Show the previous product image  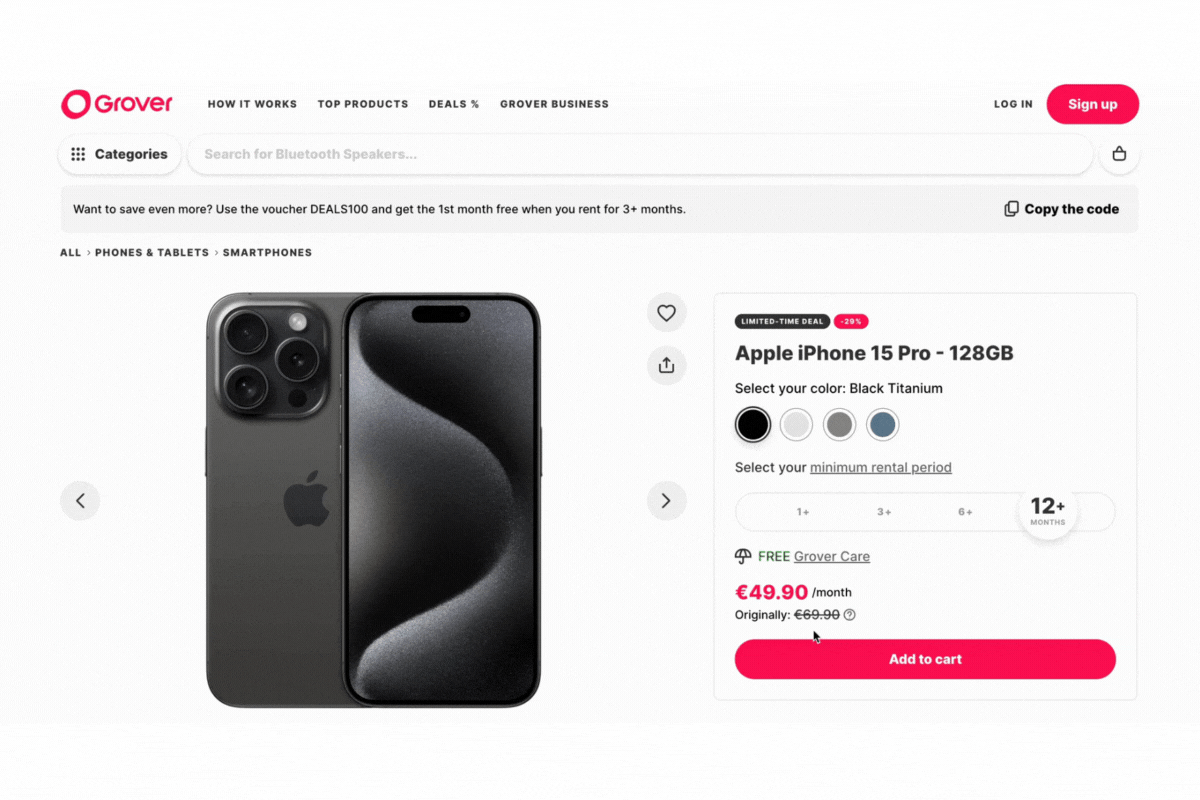(80, 500)
